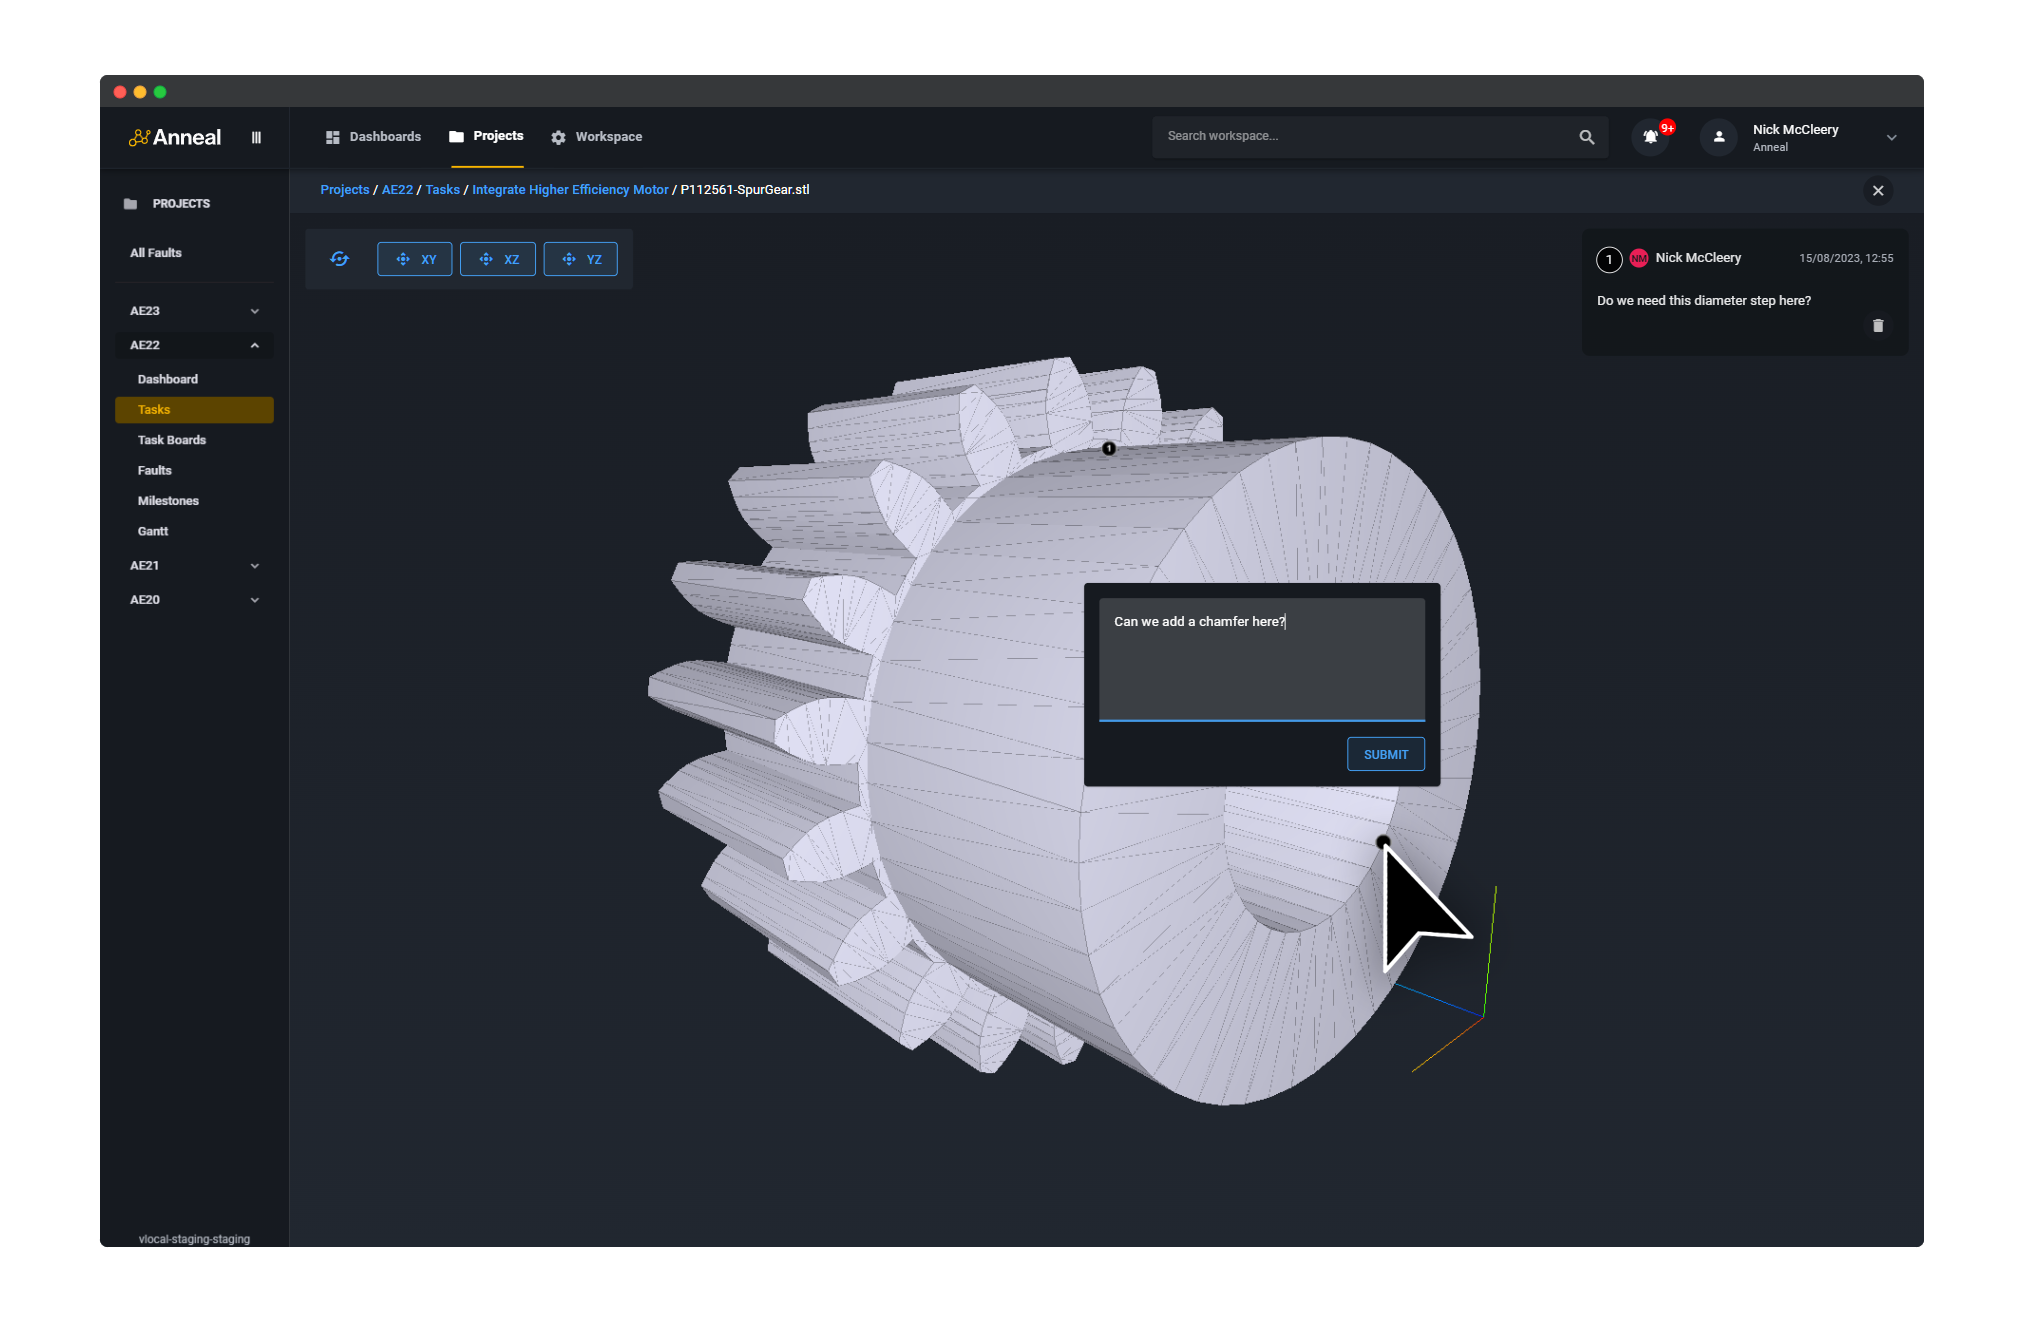The width and height of the screenshot is (2024, 1322).
Task: Select the YZ view orientation
Action: tap(580, 258)
